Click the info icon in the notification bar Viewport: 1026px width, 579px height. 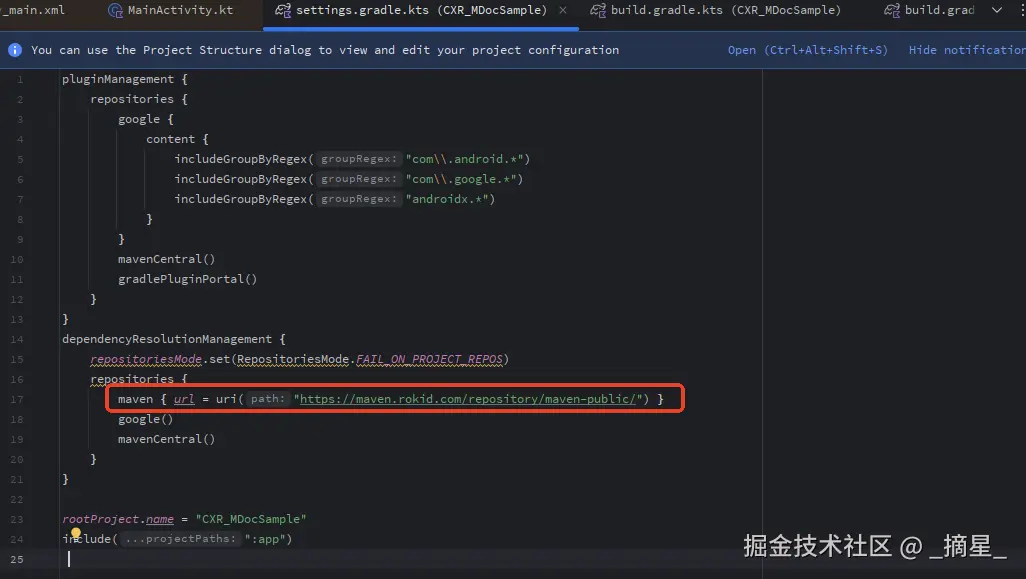[15, 50]
